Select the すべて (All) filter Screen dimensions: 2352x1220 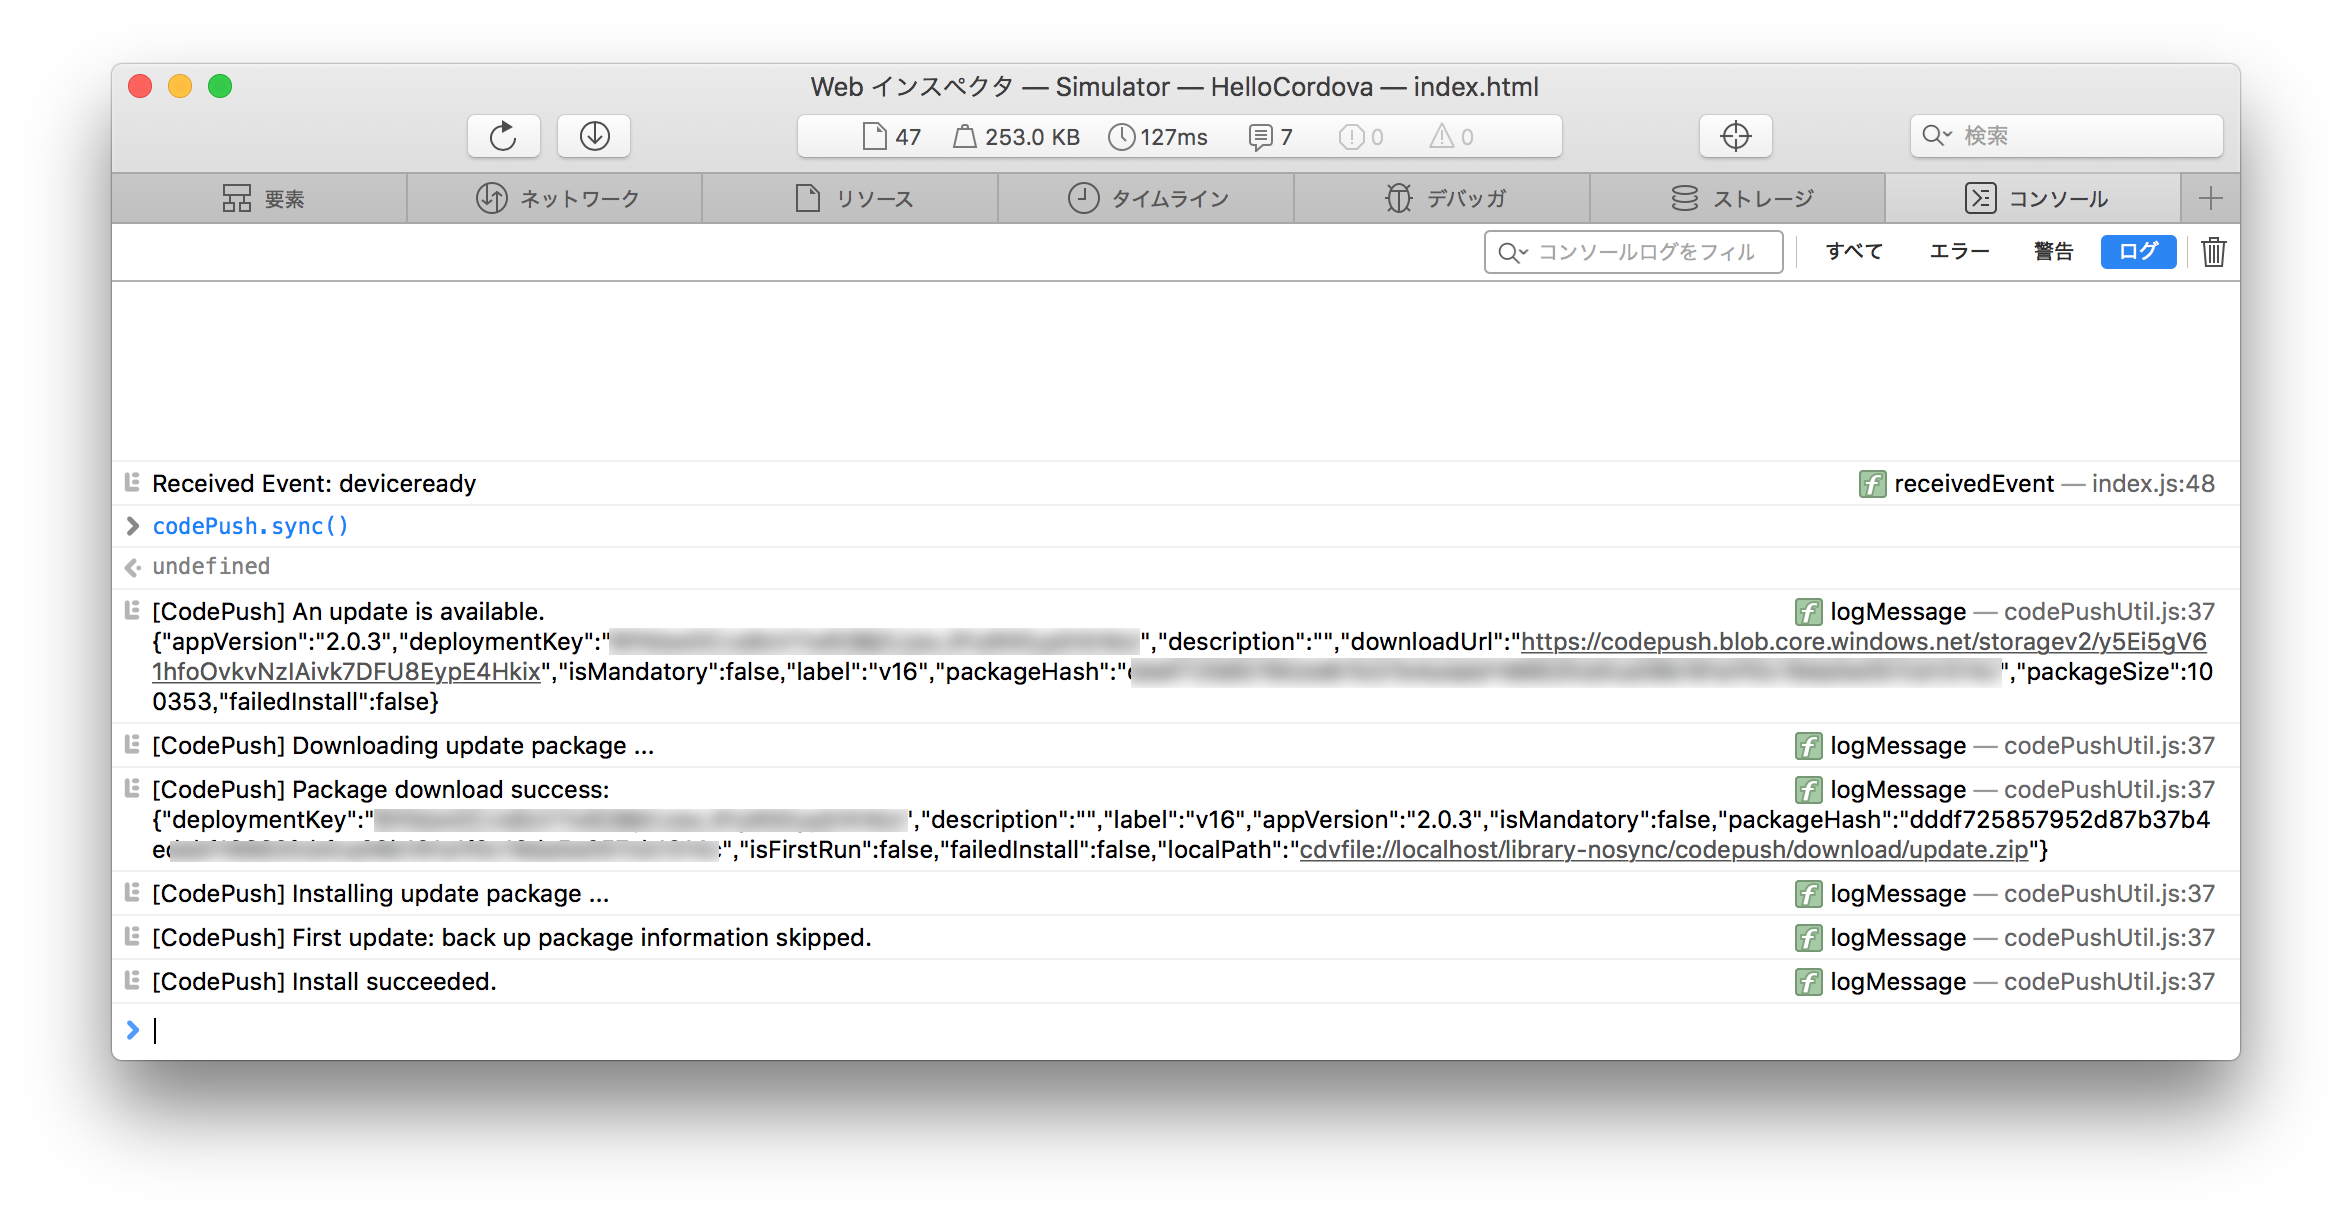coord(1853,252)
